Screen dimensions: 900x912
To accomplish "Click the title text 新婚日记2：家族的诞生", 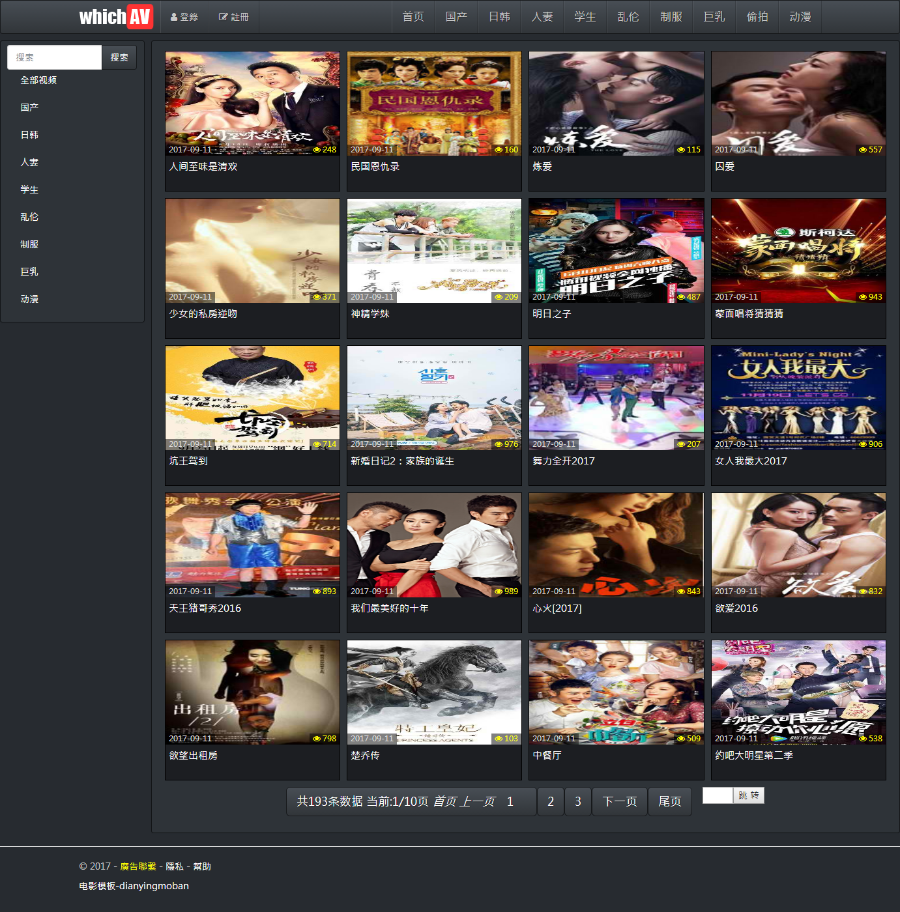I will tap(402, 461).
